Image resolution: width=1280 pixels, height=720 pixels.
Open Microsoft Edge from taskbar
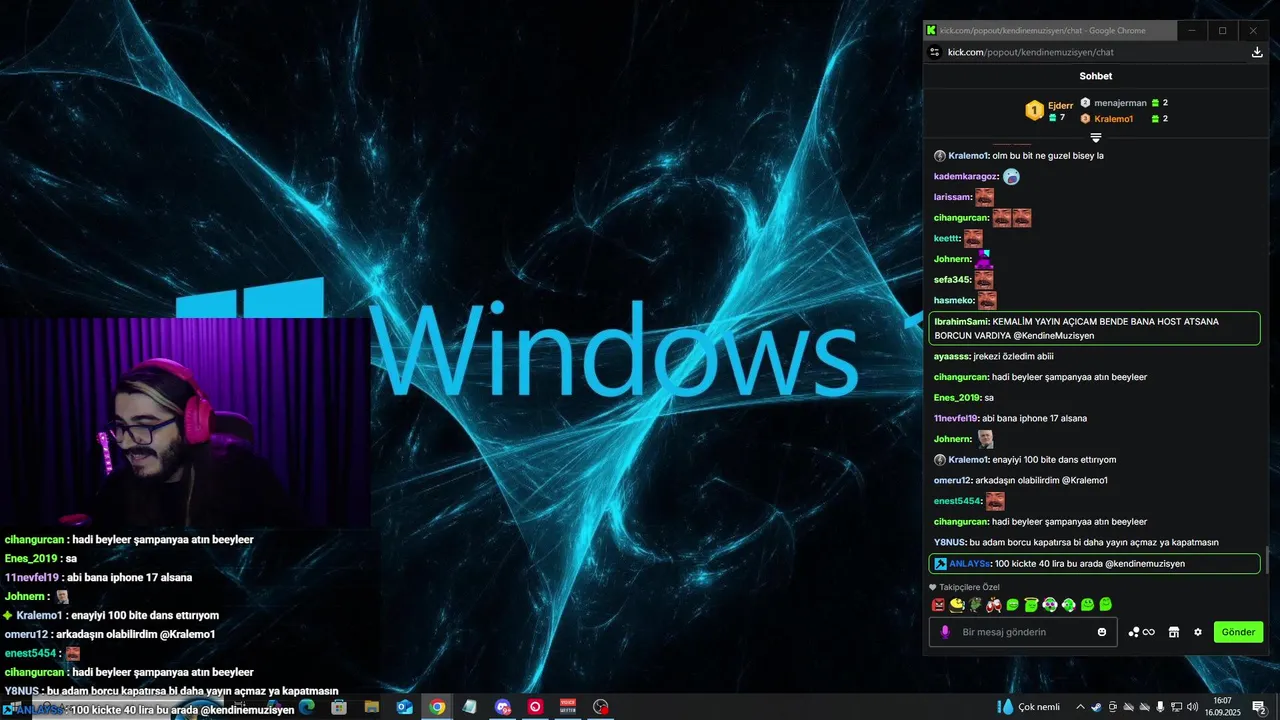(x=307, y=706)
